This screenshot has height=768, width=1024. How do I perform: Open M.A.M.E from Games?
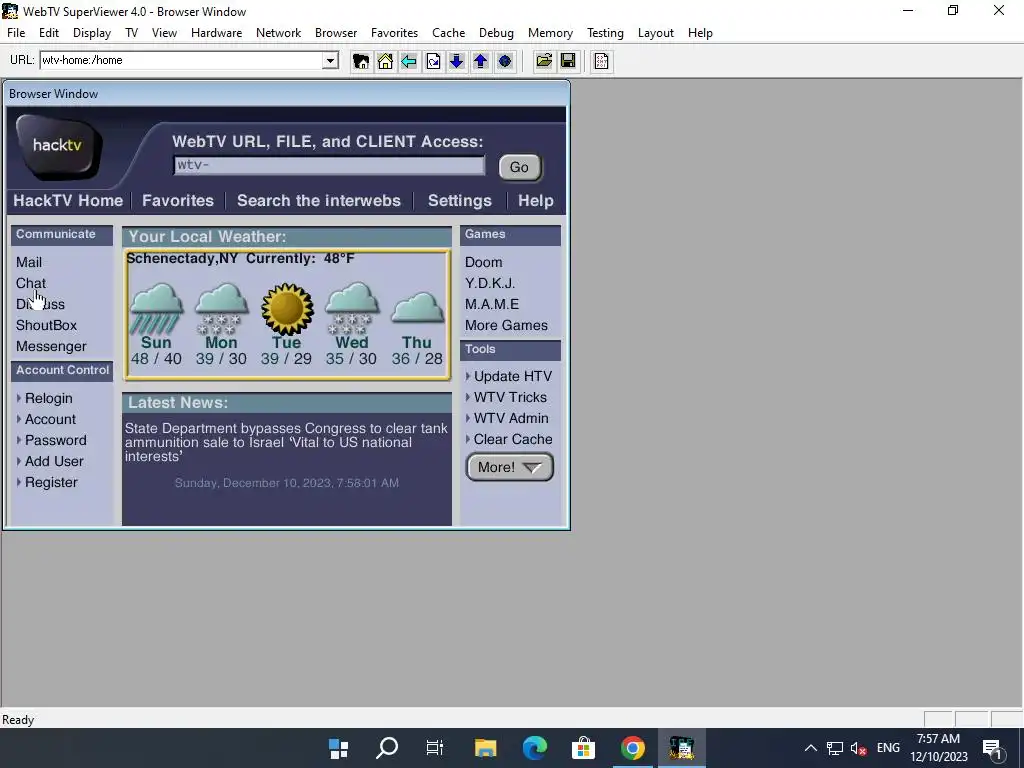[492, 304]
